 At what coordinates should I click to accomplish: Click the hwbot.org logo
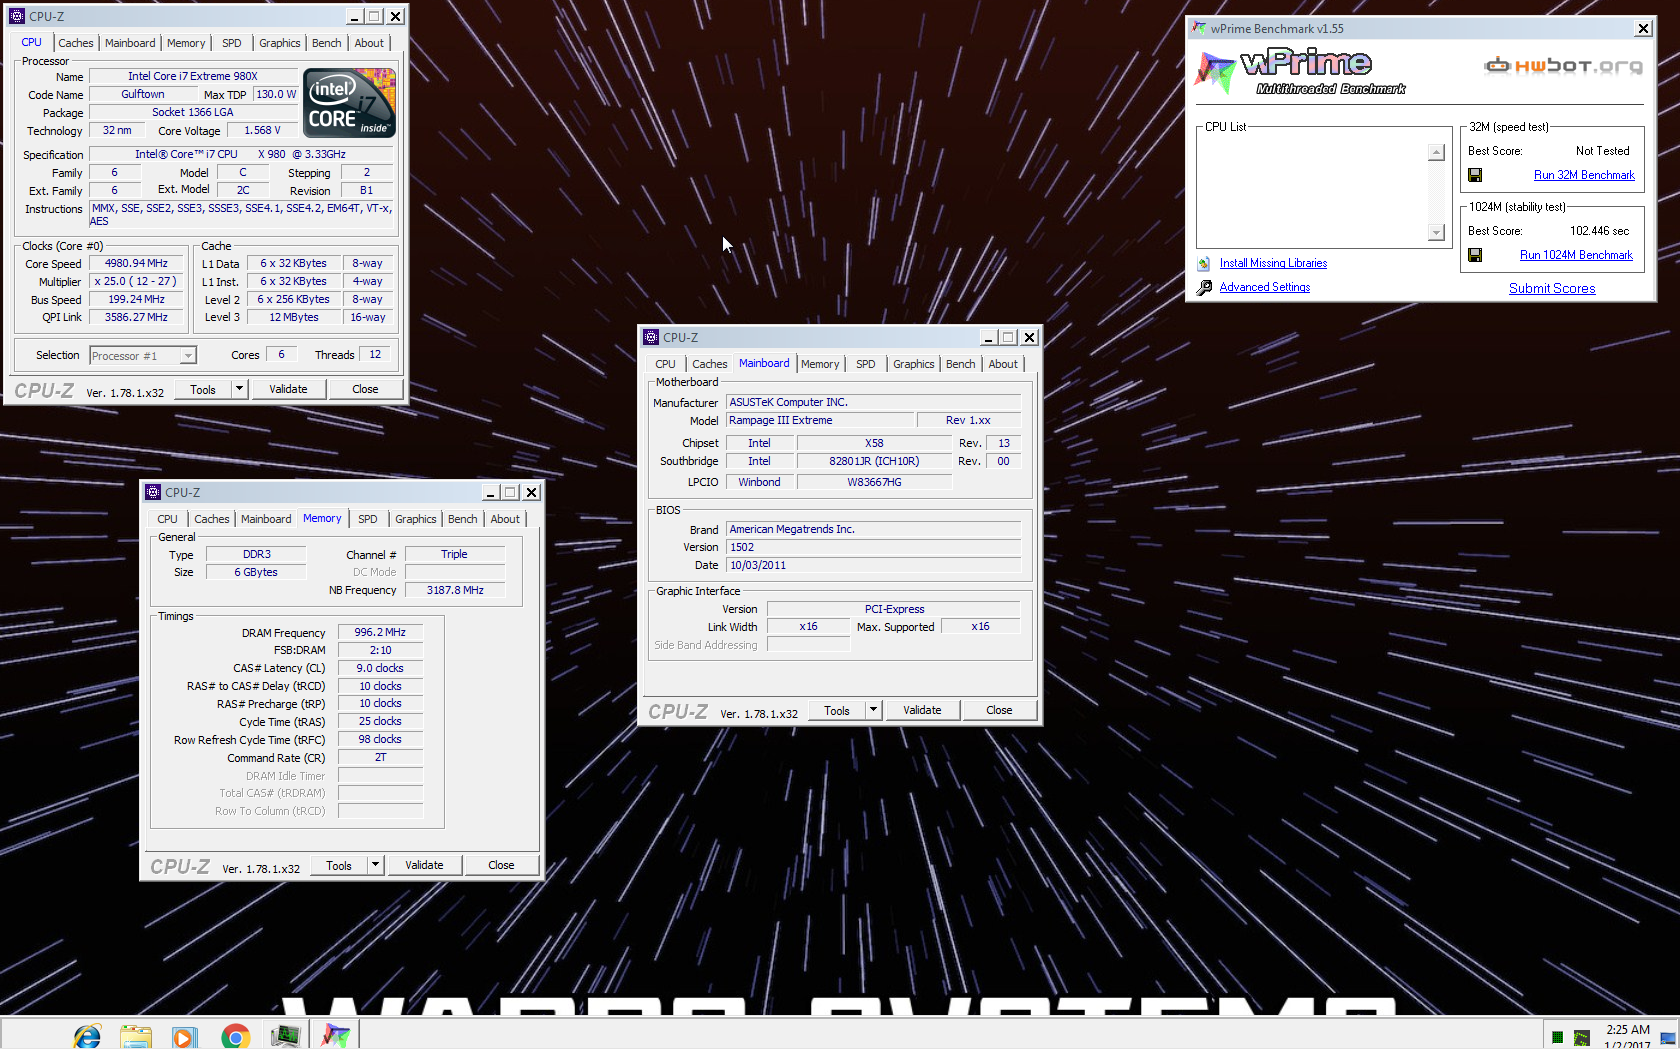[x=1563, y=66]
